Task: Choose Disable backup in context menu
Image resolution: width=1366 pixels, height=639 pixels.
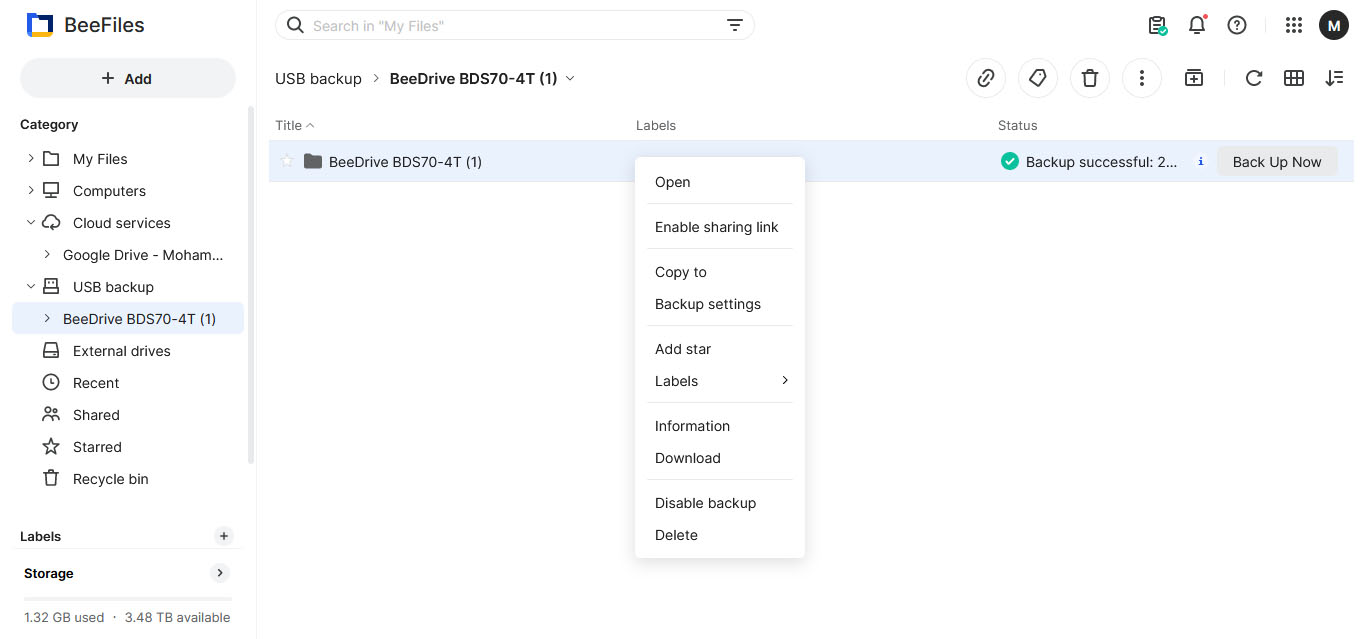Action: (x=705, y=503)
